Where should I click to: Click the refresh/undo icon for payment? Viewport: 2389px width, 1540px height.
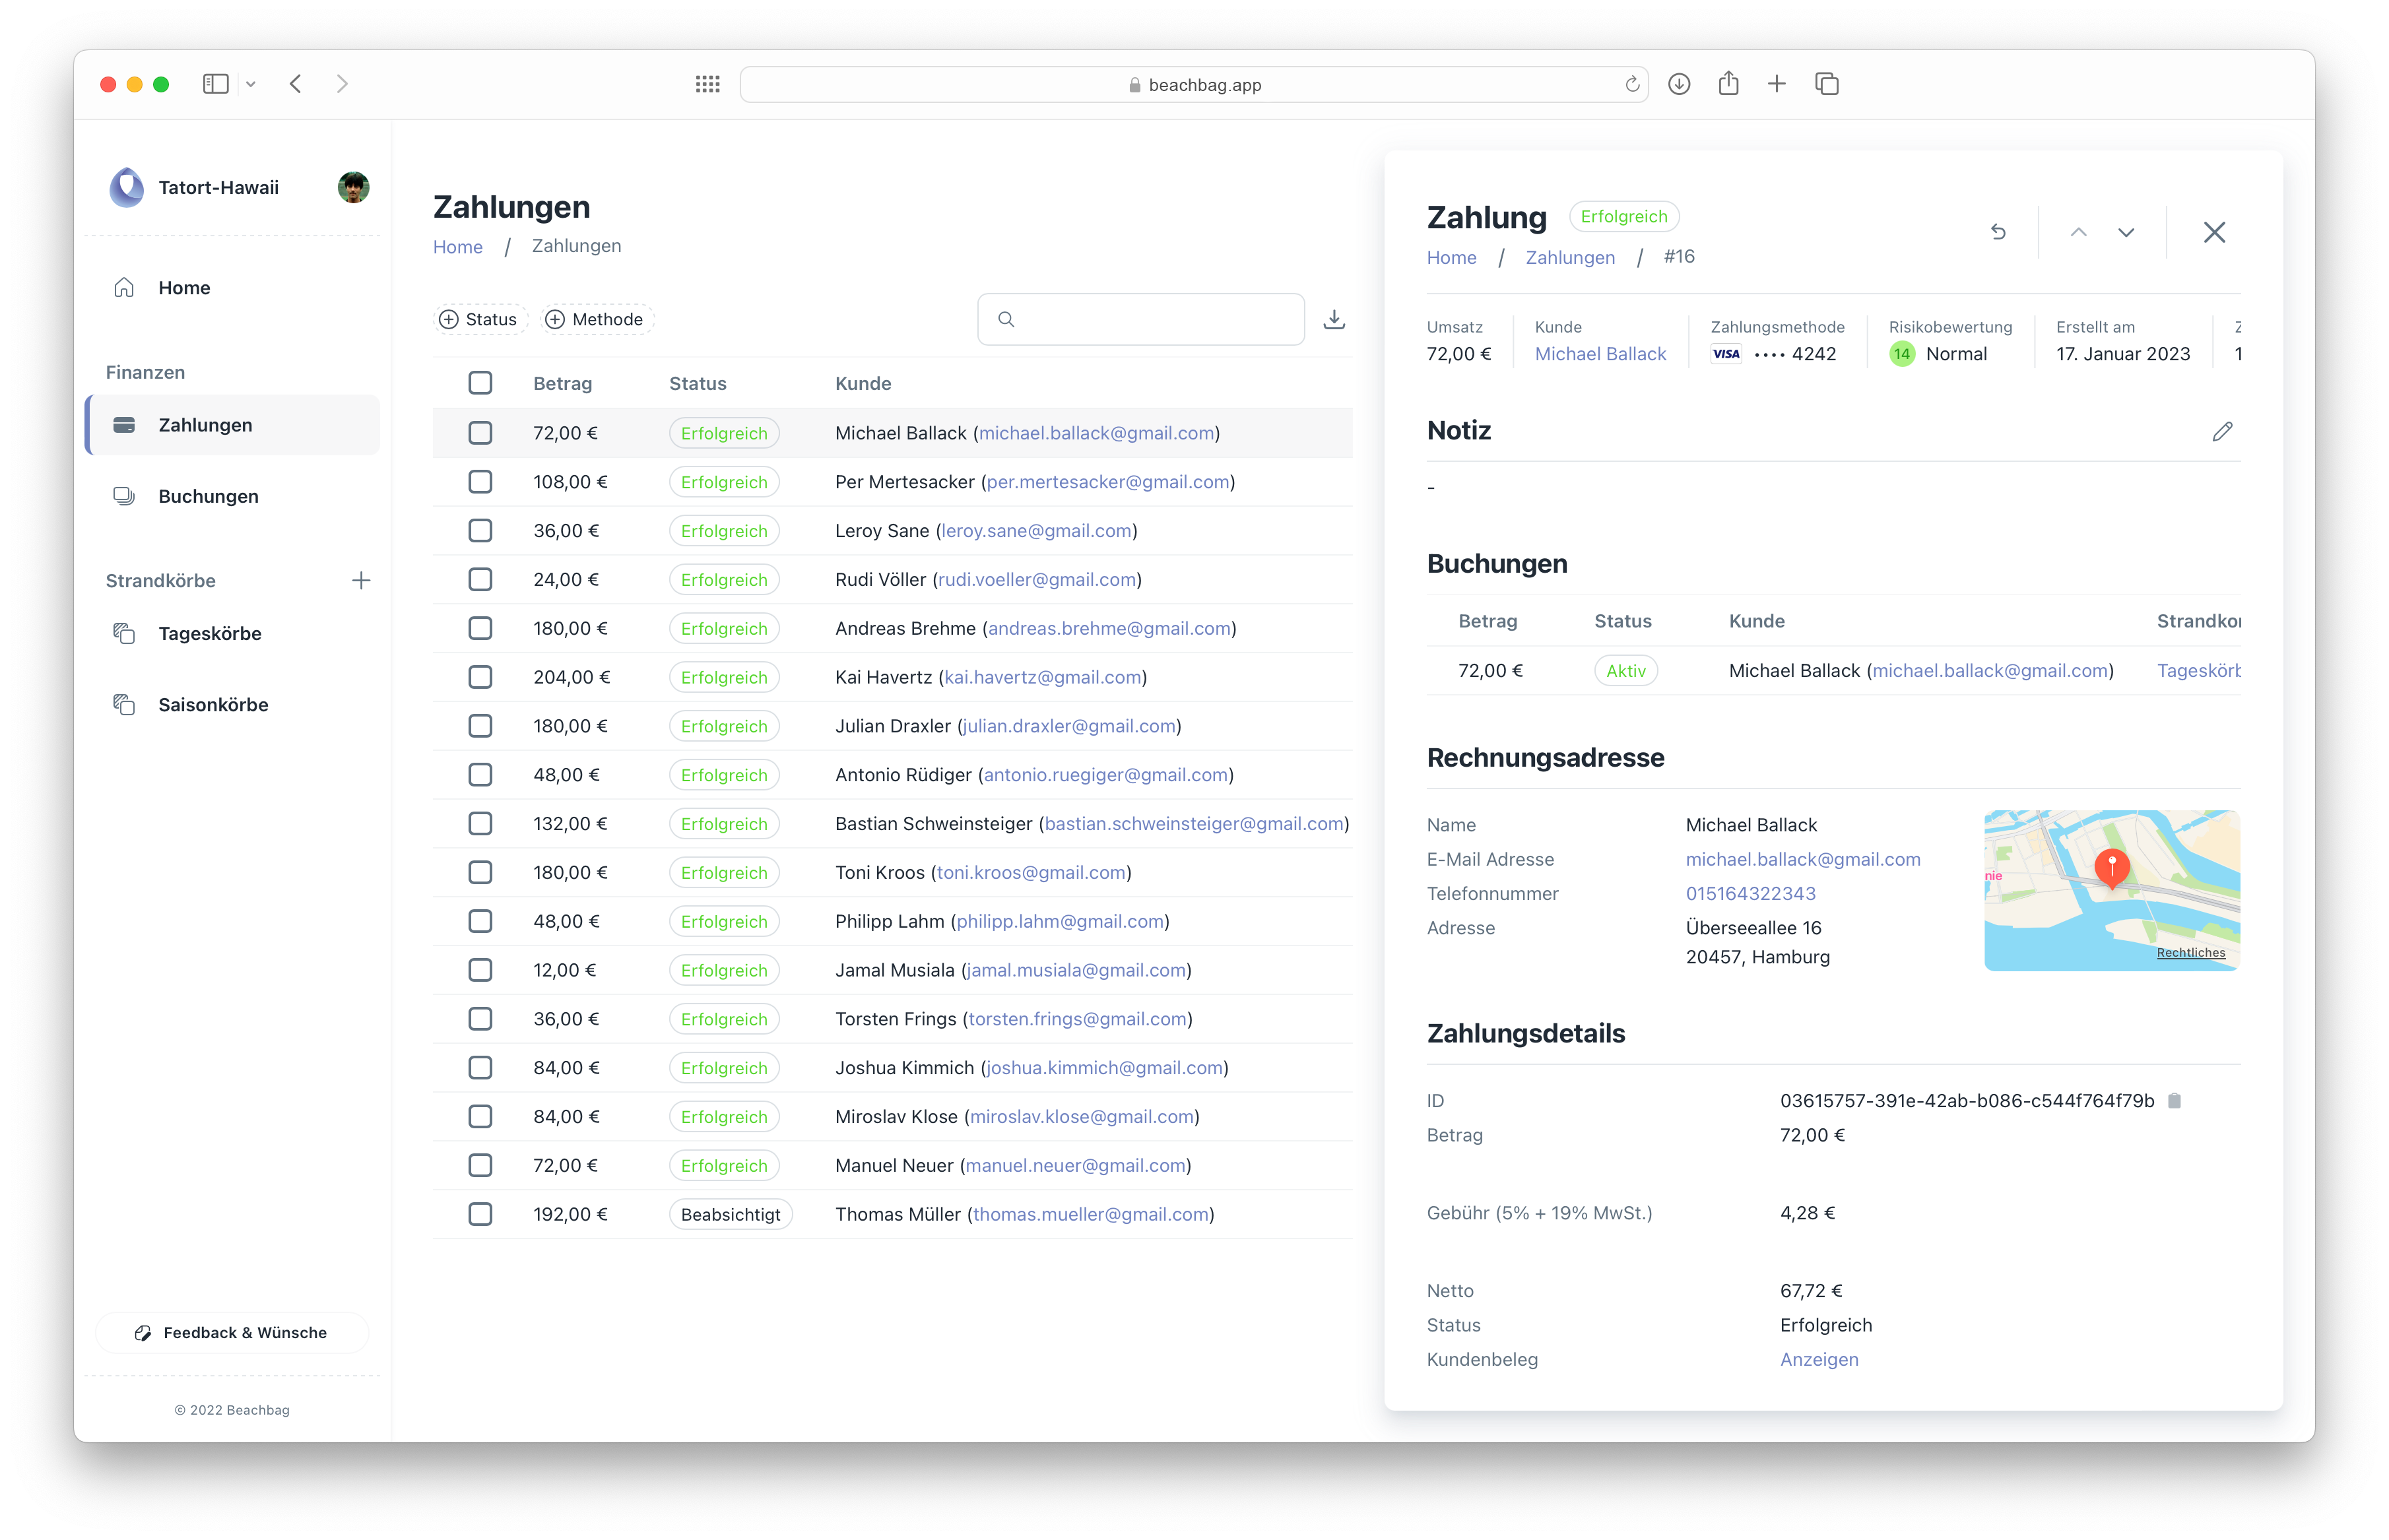click(x=1999, y=232)
